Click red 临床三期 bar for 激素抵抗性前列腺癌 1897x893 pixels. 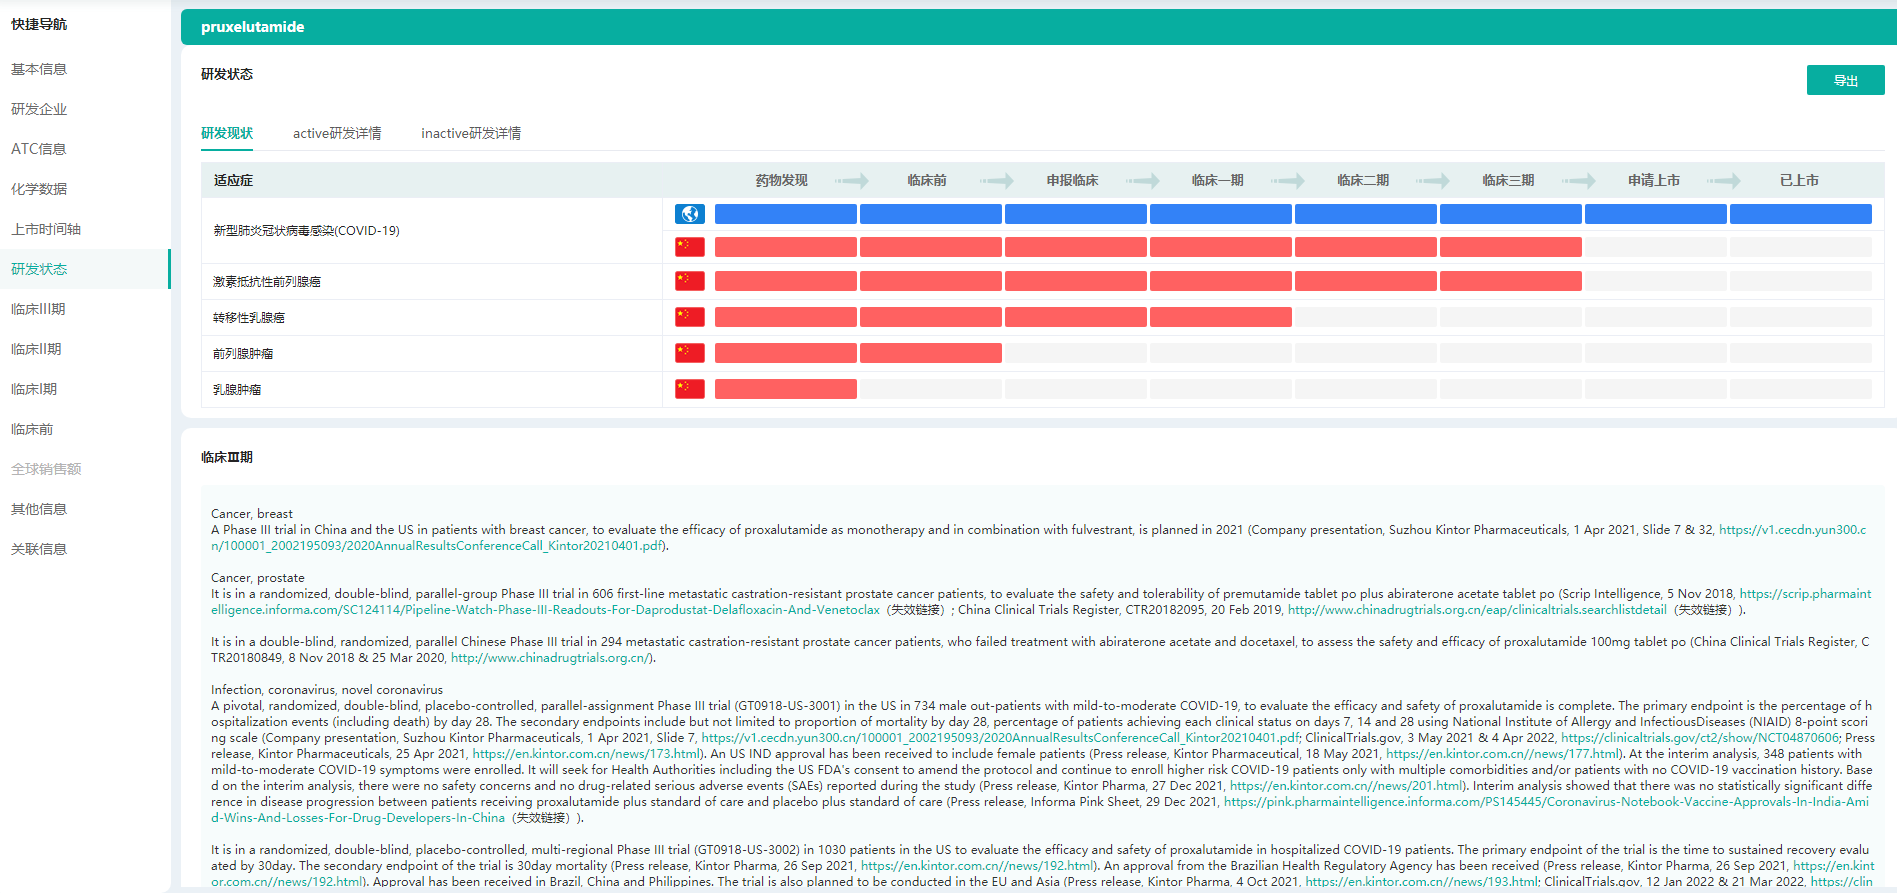pyautogui.click(x=1510, y=281)
